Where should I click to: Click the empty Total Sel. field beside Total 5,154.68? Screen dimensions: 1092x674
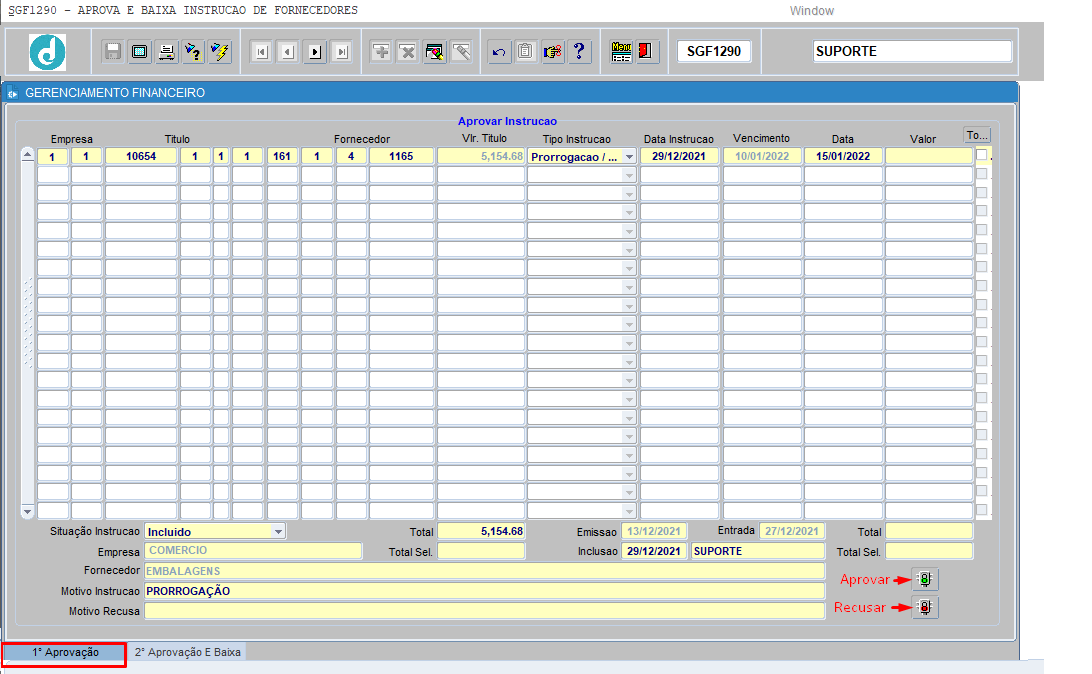pos(481,551)
